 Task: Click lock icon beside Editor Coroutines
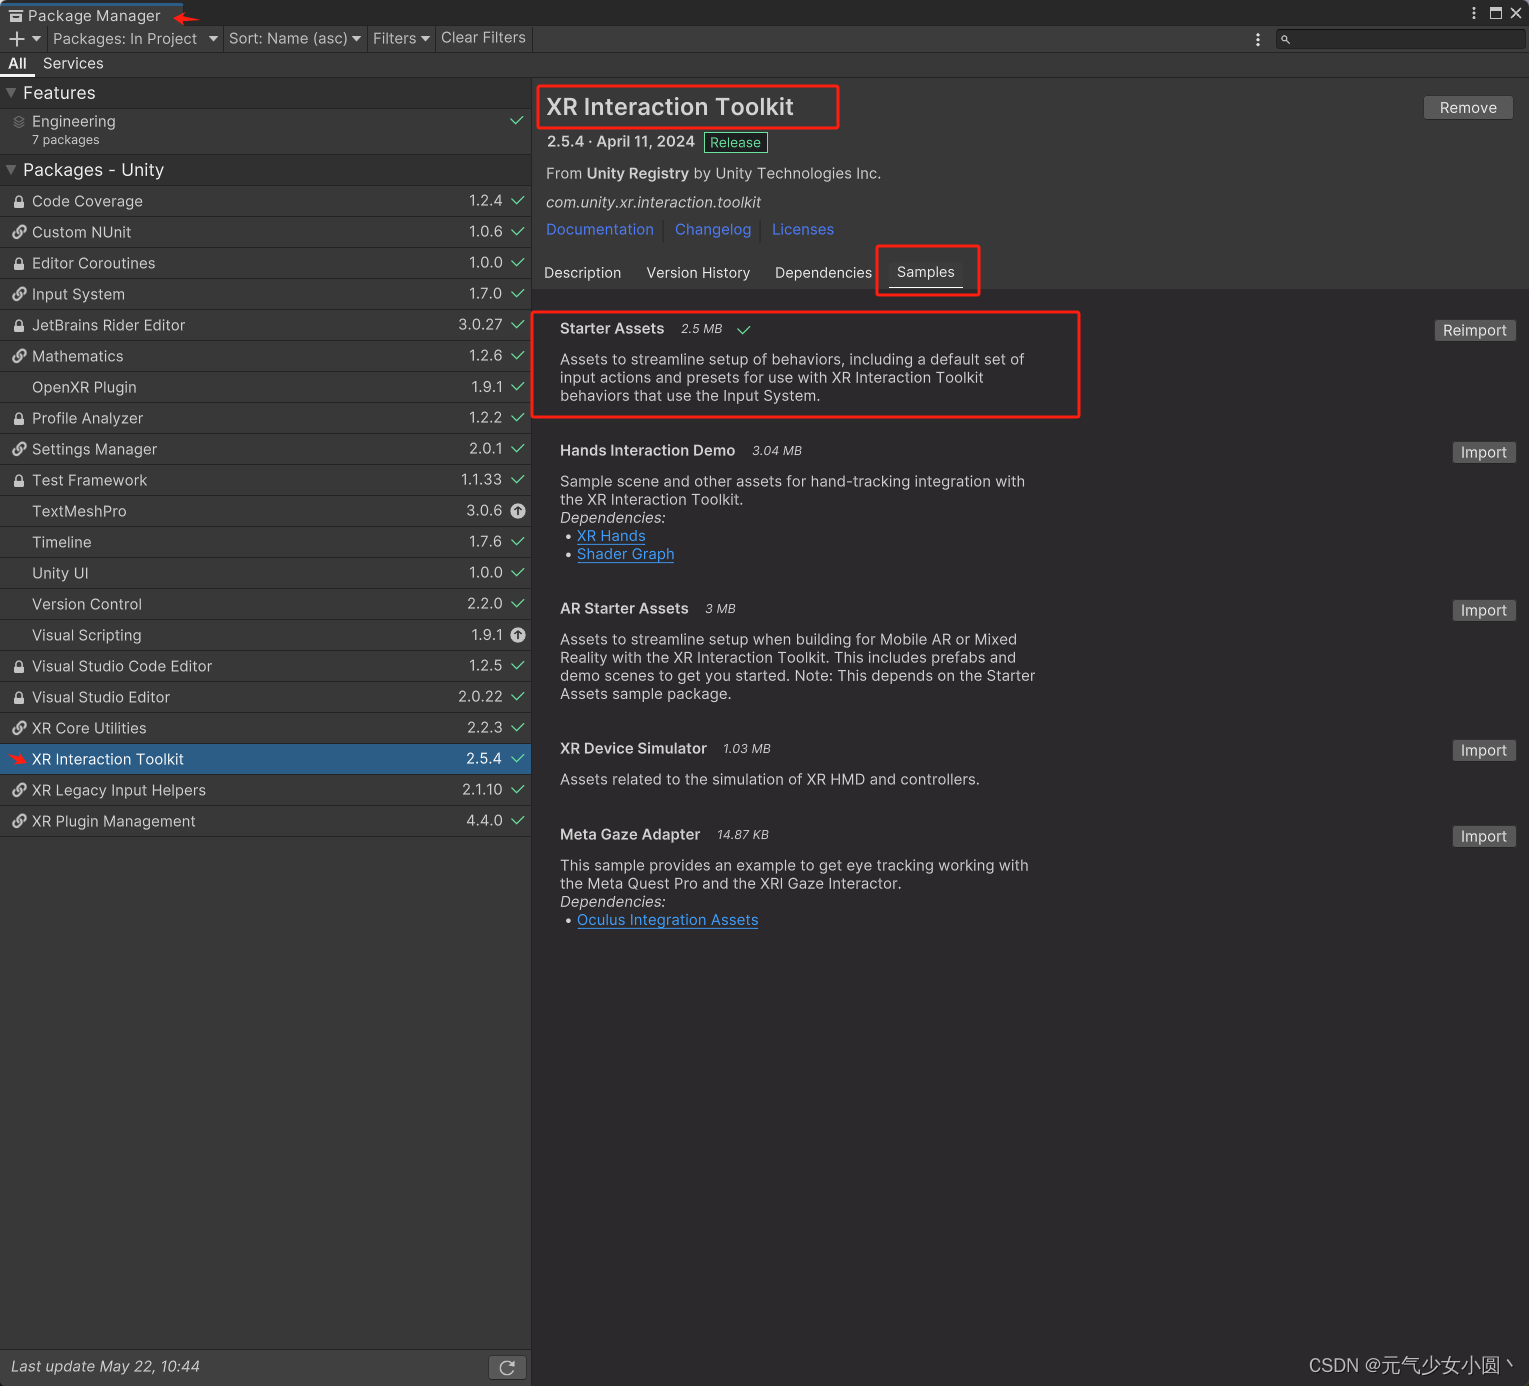click(19, 263)
